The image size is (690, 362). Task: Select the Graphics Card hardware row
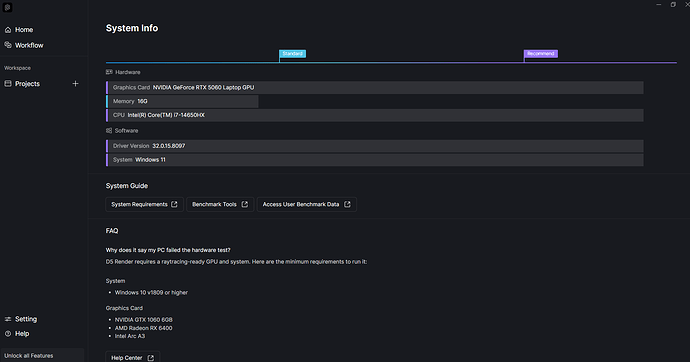375,88
